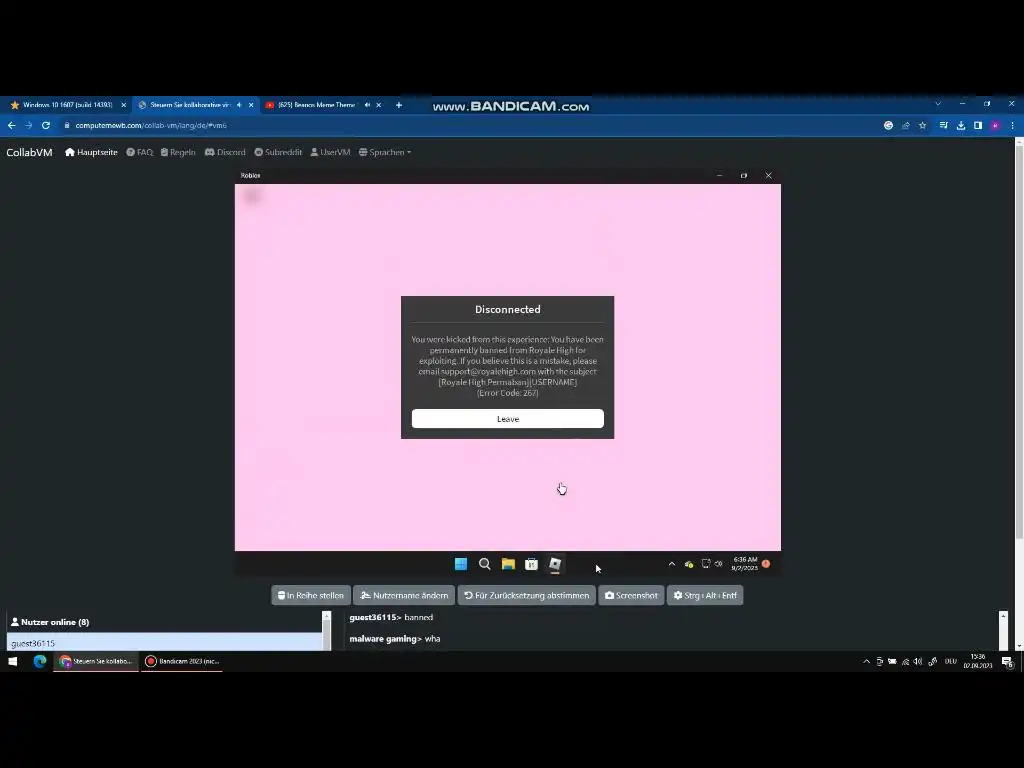This screenshot has height=768, width=1024.
Task: Click the CollabVM brand logo text
Action: (x=29, y=152)
